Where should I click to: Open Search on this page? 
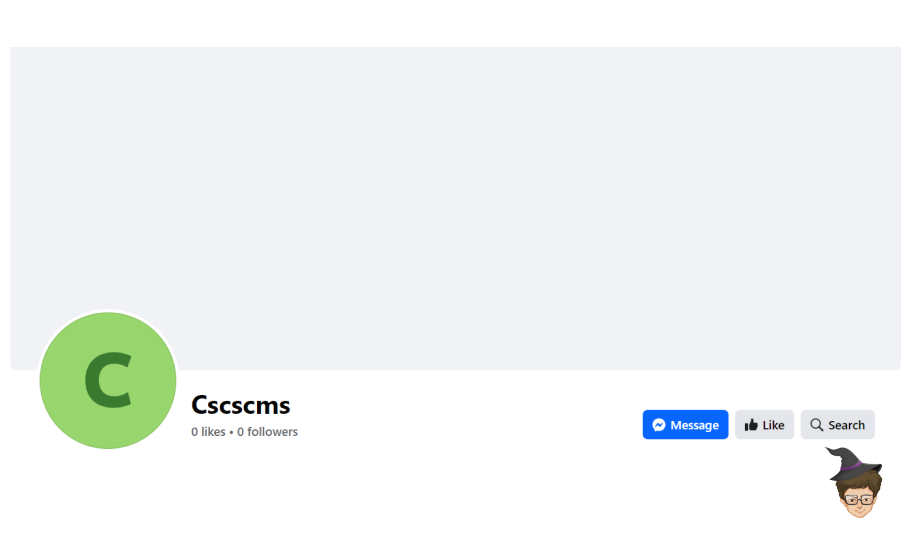838,425
